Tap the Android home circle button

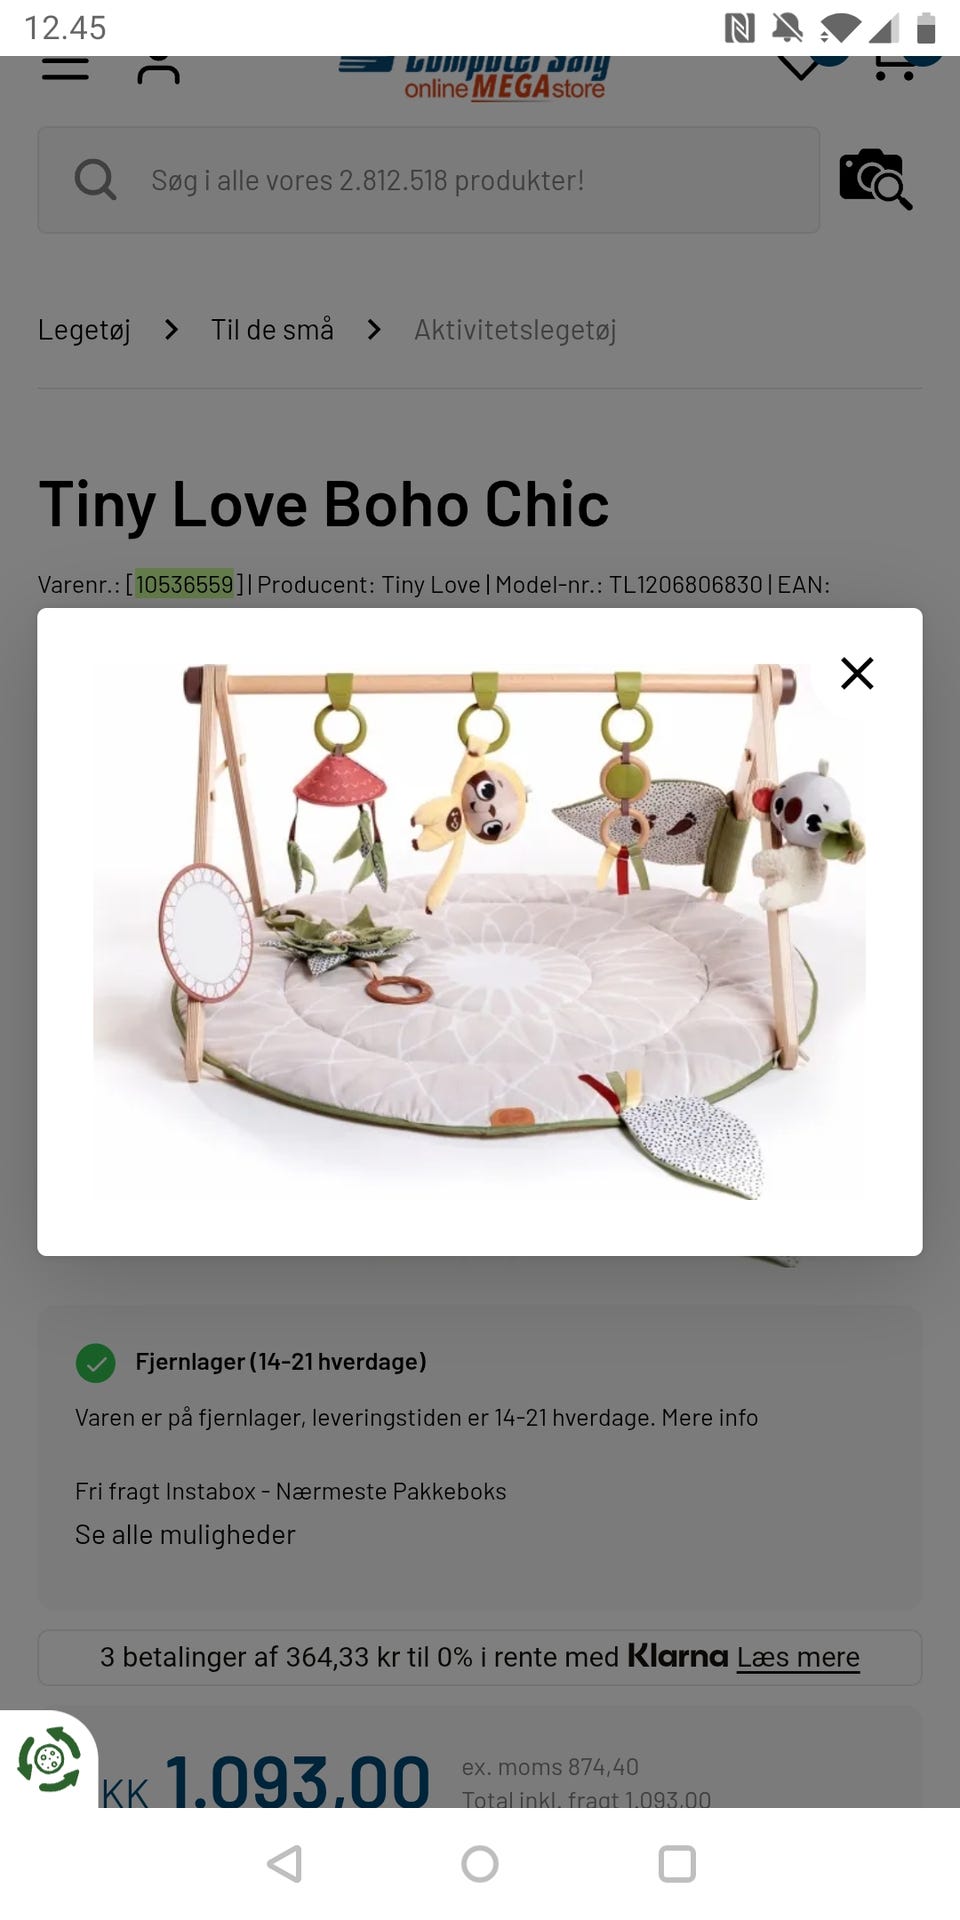(x=480, y=1864)
